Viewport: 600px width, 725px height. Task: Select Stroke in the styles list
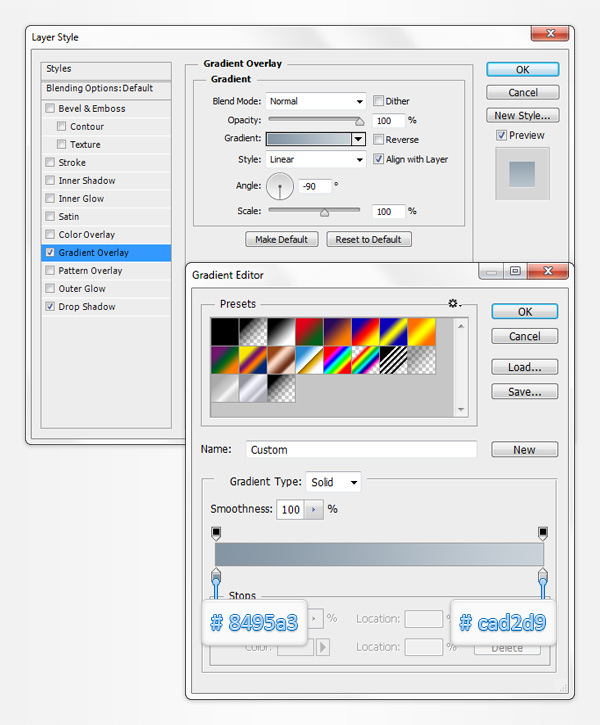click(x=72, y=163)
